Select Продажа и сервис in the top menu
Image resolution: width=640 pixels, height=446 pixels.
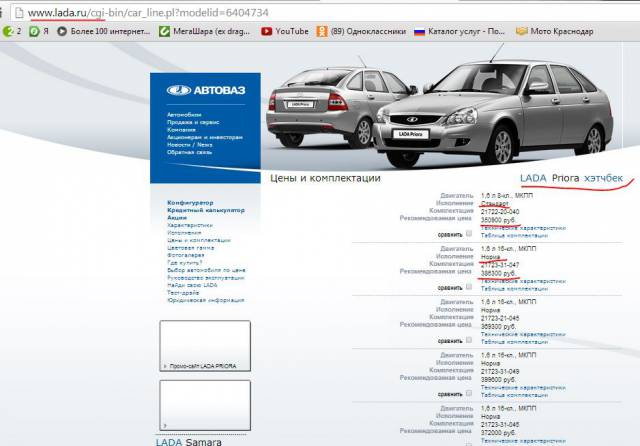tap(189, 122)
